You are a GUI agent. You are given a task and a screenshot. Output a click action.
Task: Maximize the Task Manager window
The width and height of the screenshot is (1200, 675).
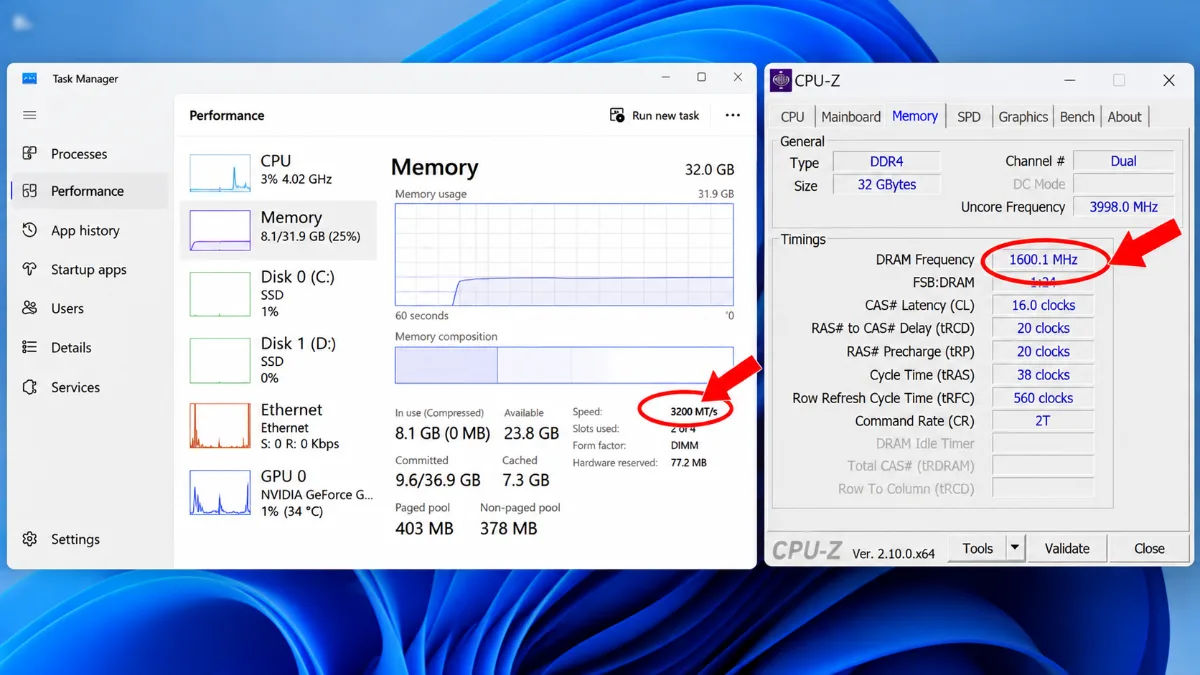pyautogui.click(x=701, y=77)
